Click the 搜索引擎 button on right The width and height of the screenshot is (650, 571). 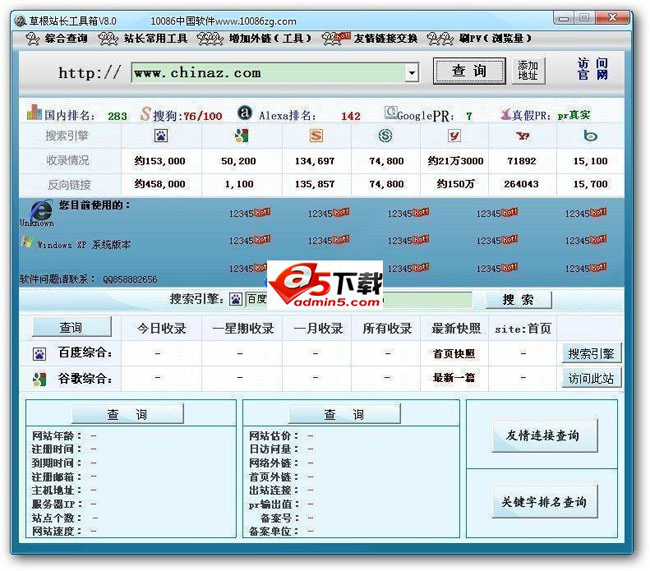coord(591,354)
